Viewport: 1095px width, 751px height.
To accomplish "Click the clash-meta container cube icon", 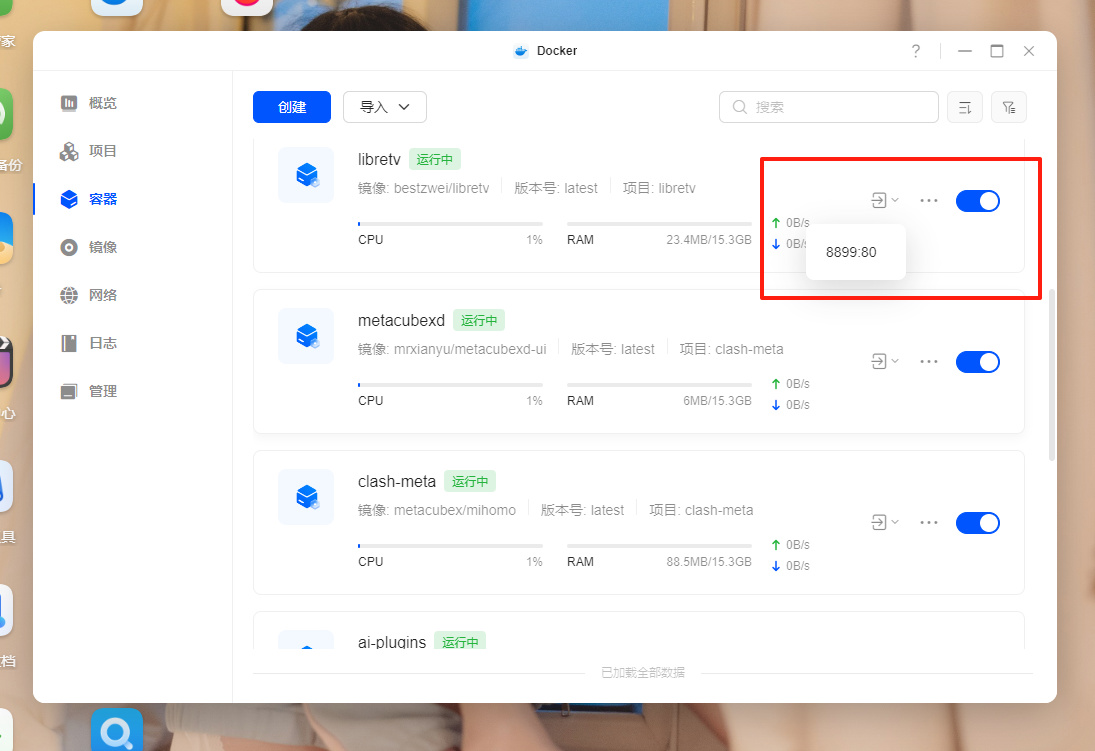I will 307,497.
